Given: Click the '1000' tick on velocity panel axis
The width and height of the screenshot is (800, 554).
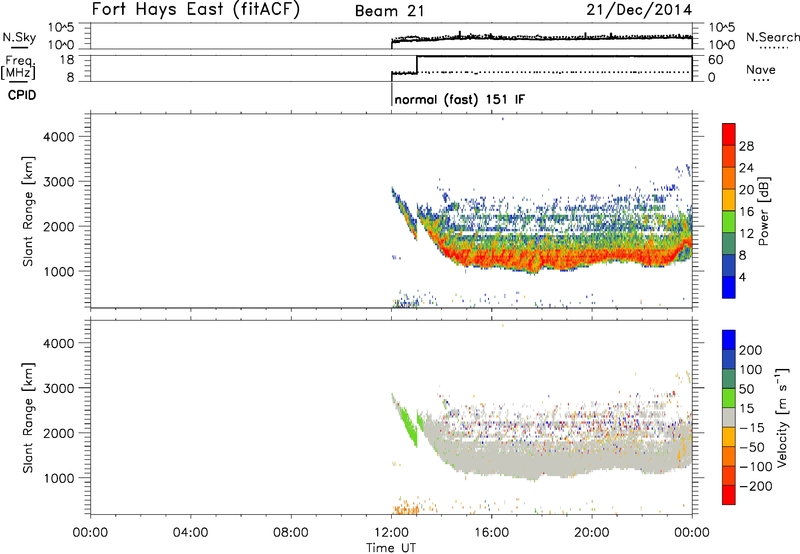Looking at the screenshot, I should pyautogui.click(x=59, y=478).
